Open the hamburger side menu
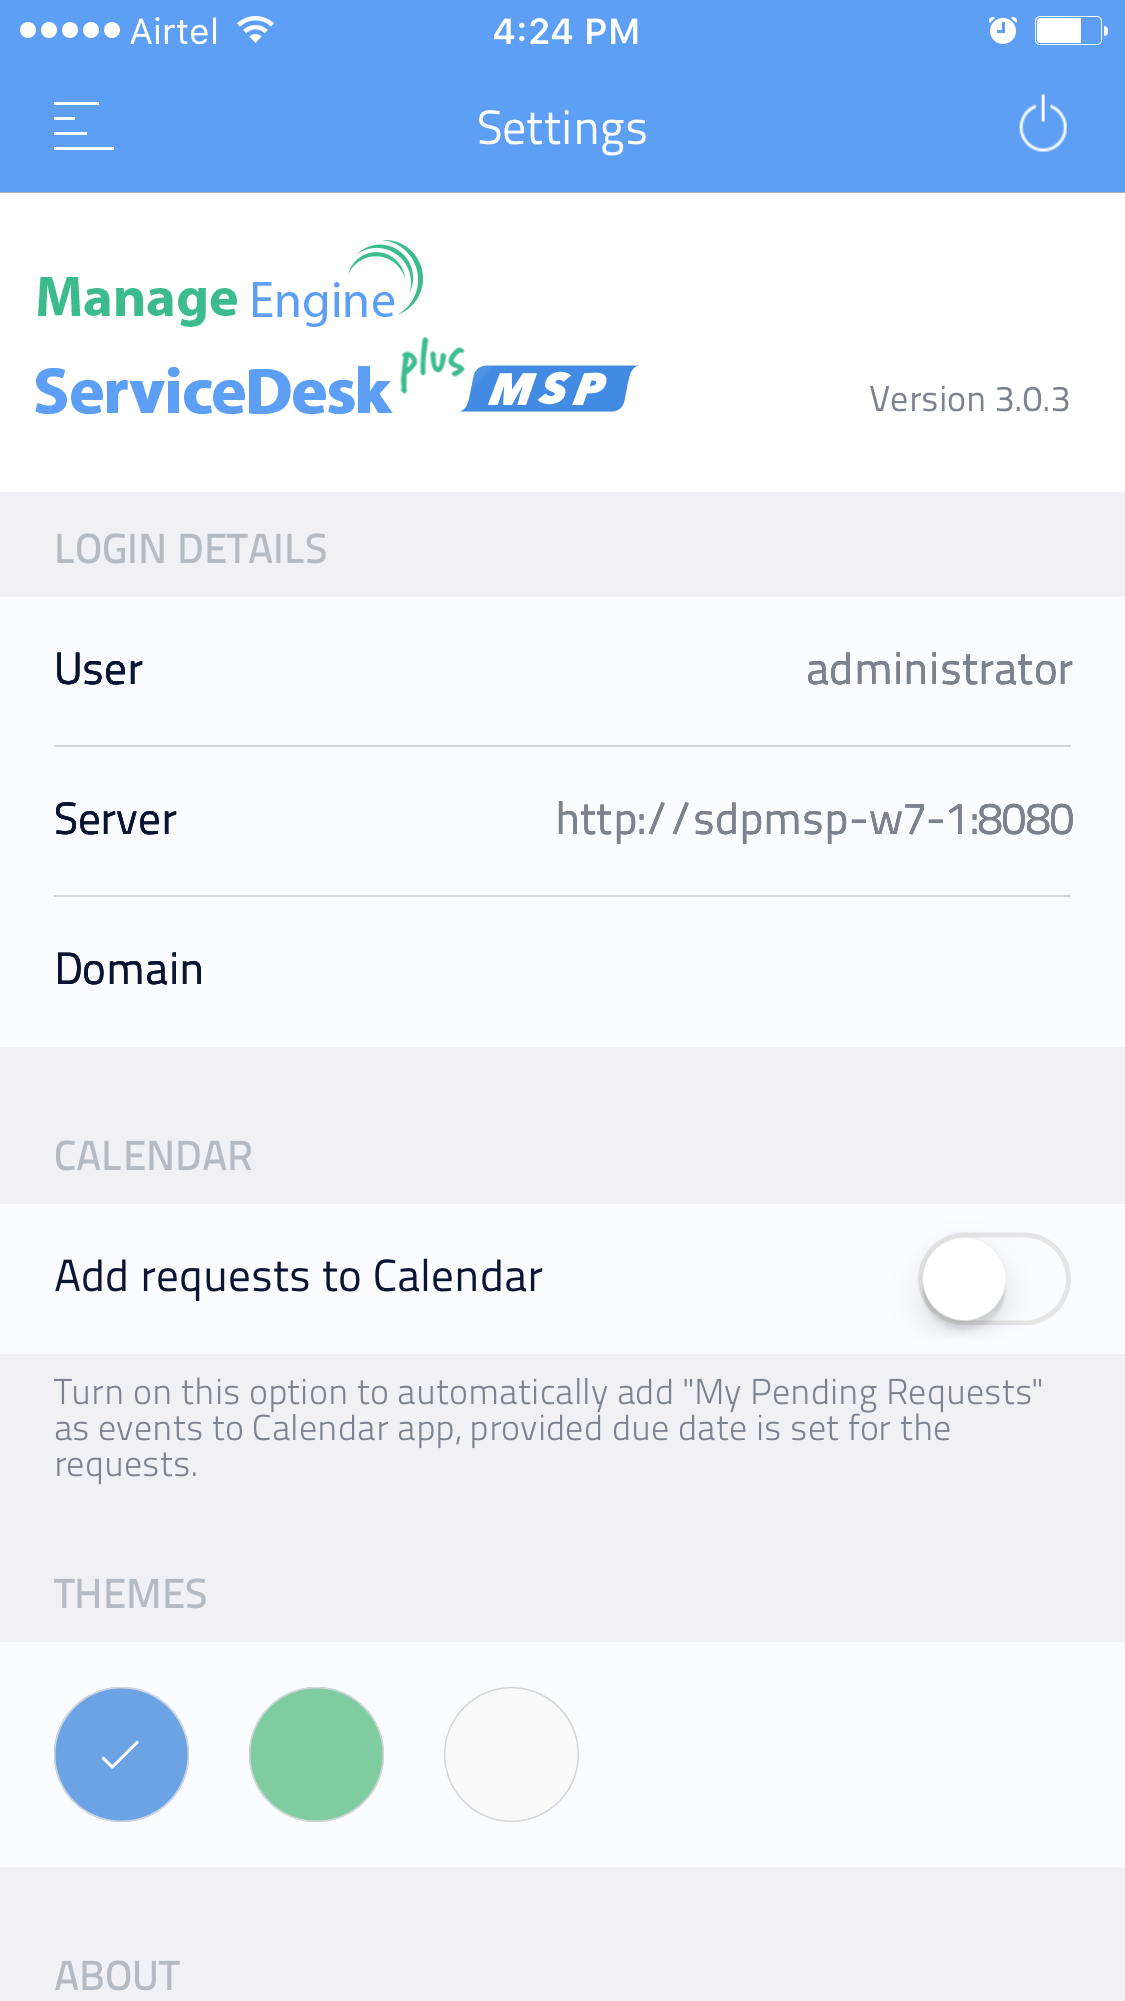1125x2001 pixels. coord(83,126)
